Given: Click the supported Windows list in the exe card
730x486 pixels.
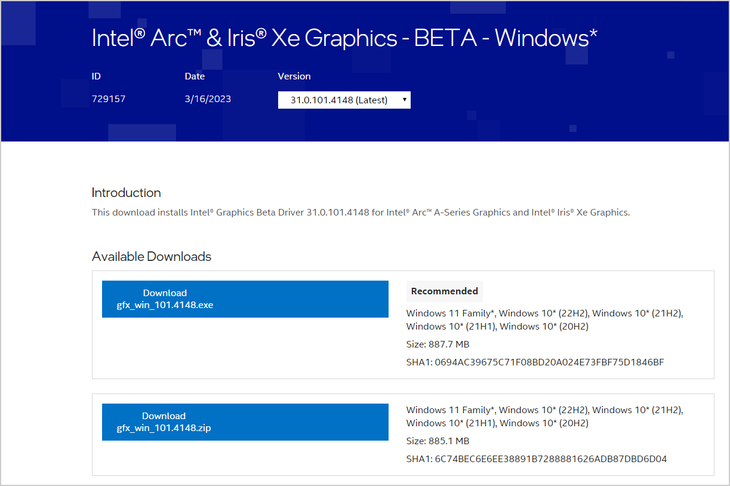Looking at the screenshot, I should click(545, 320).
